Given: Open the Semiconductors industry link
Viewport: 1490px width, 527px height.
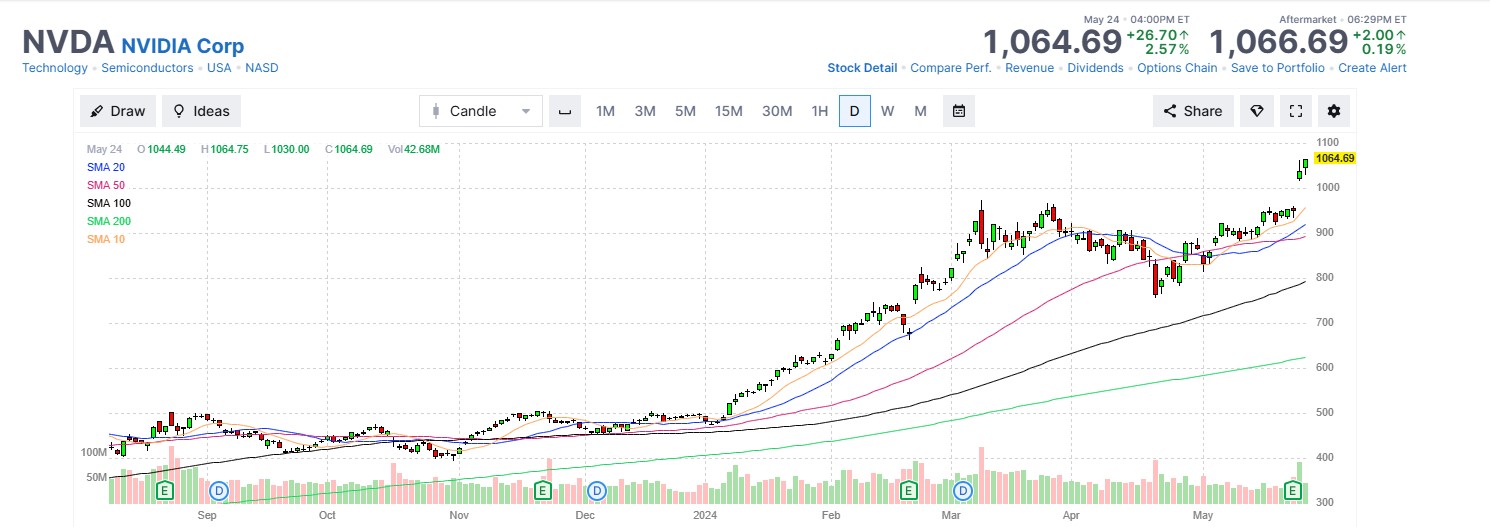Looking at the screenshot, I should point(147,68).
